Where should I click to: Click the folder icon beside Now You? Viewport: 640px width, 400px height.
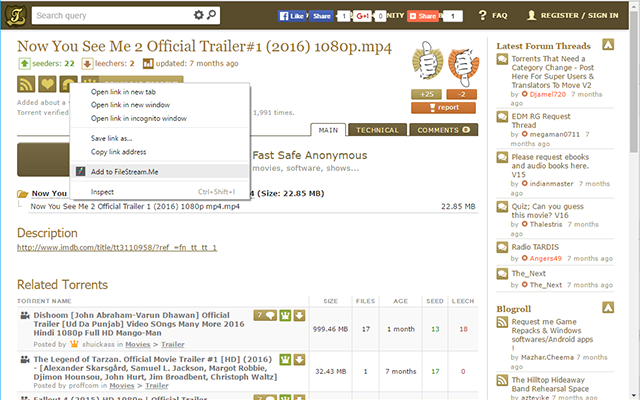click(x=22, y=193)
